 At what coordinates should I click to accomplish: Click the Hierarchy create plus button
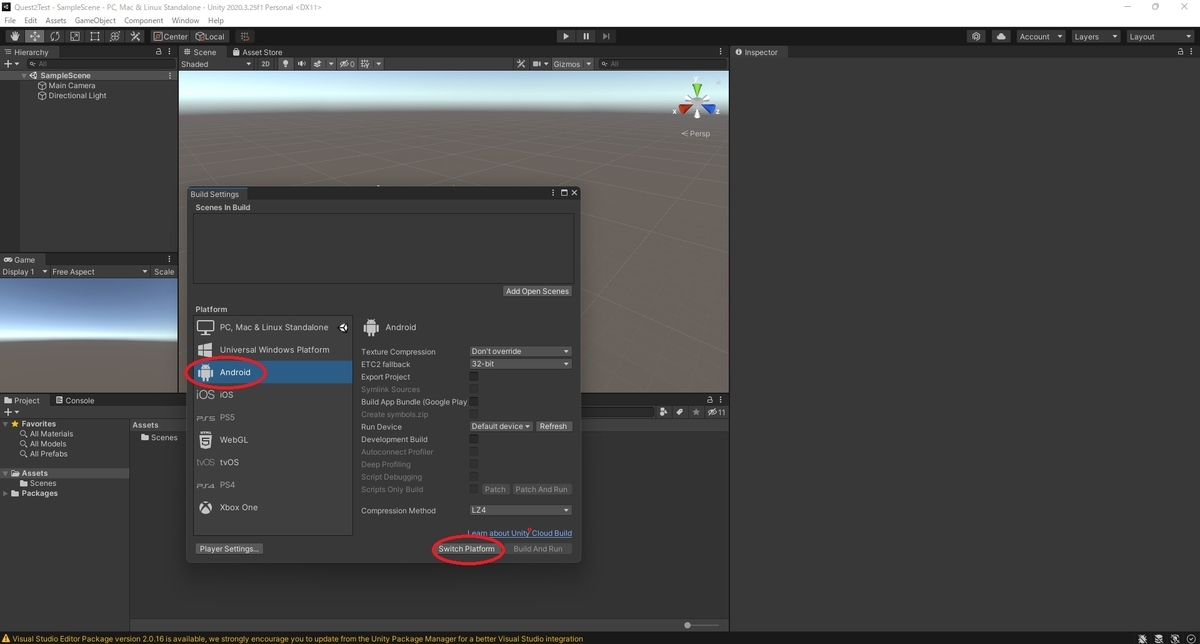(11, 64)
